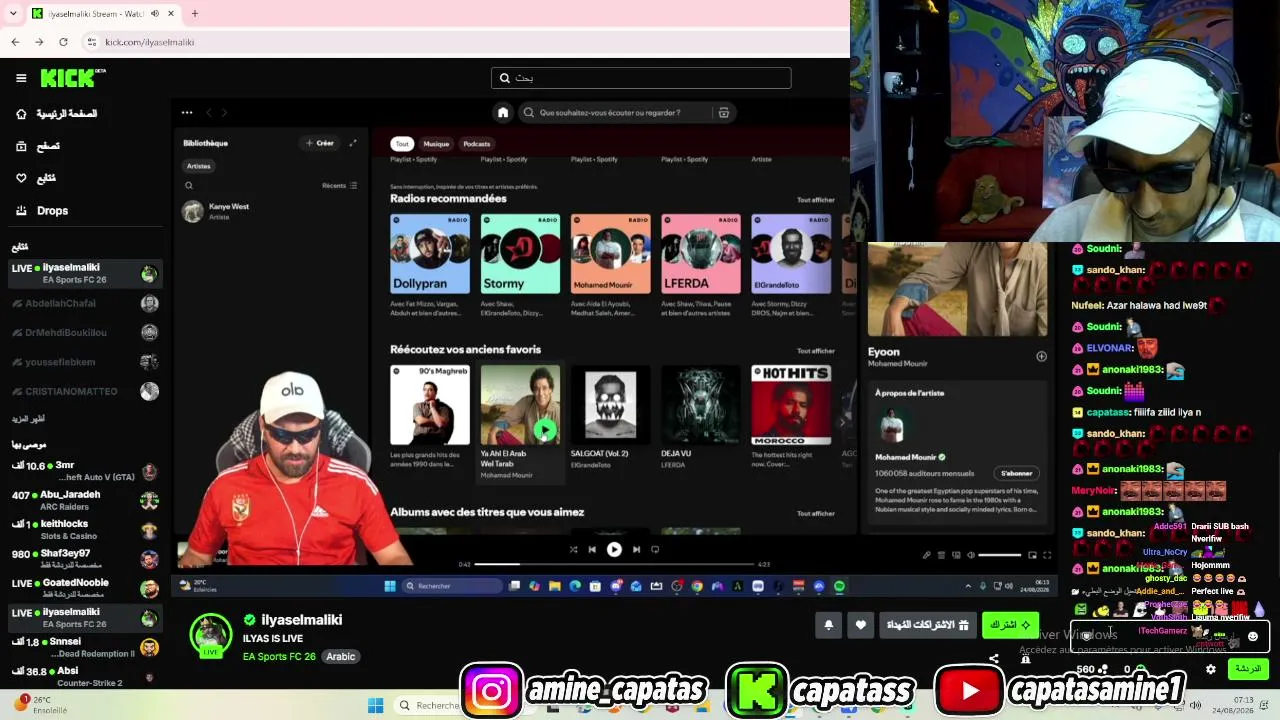Open the Drops page in the sidebar
1280x720 pixels.
(52, 211)
